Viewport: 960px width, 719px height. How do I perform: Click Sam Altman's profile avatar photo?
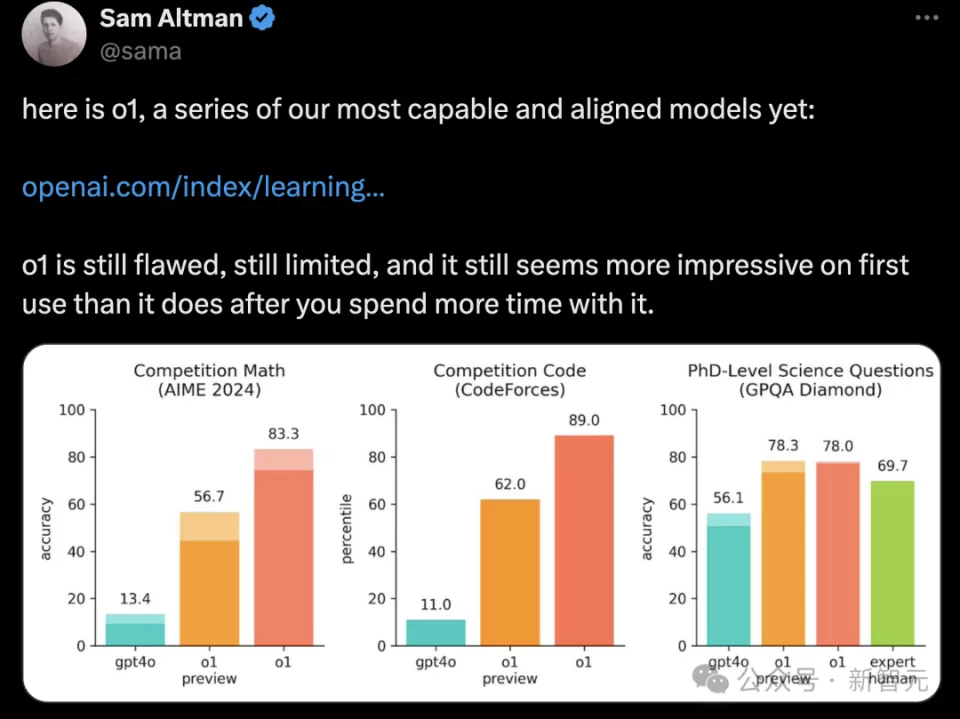[55, 34]
